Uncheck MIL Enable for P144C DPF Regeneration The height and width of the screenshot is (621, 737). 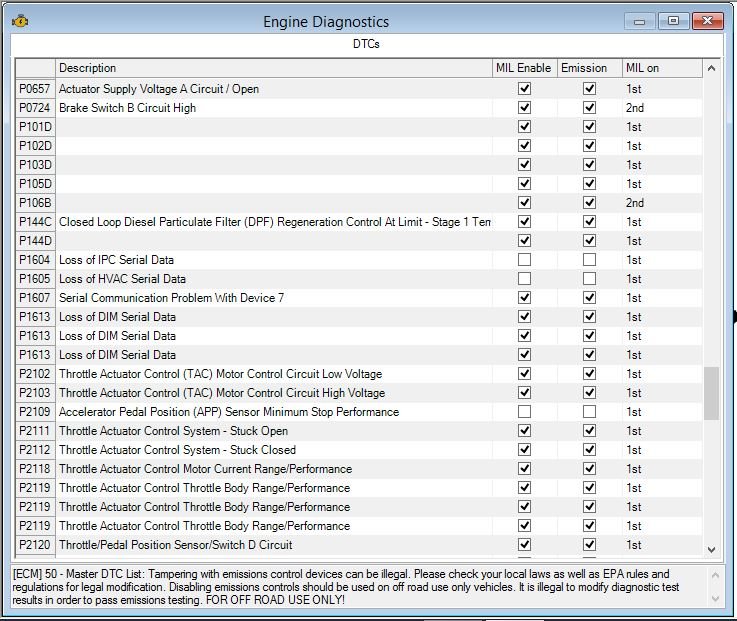point(524,222)
